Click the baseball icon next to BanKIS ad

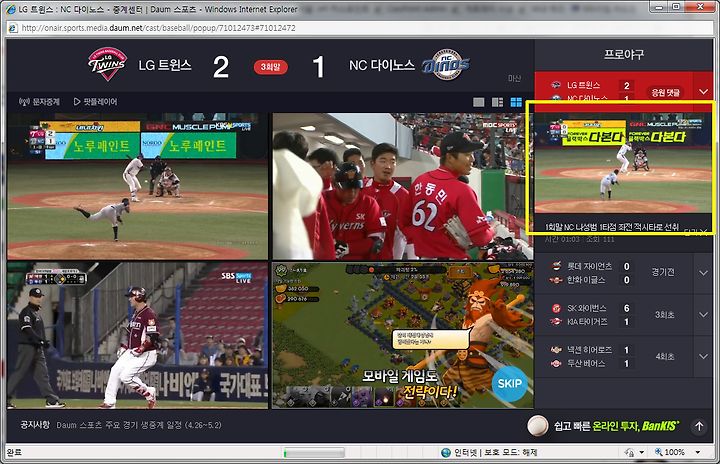click(537, 426)
